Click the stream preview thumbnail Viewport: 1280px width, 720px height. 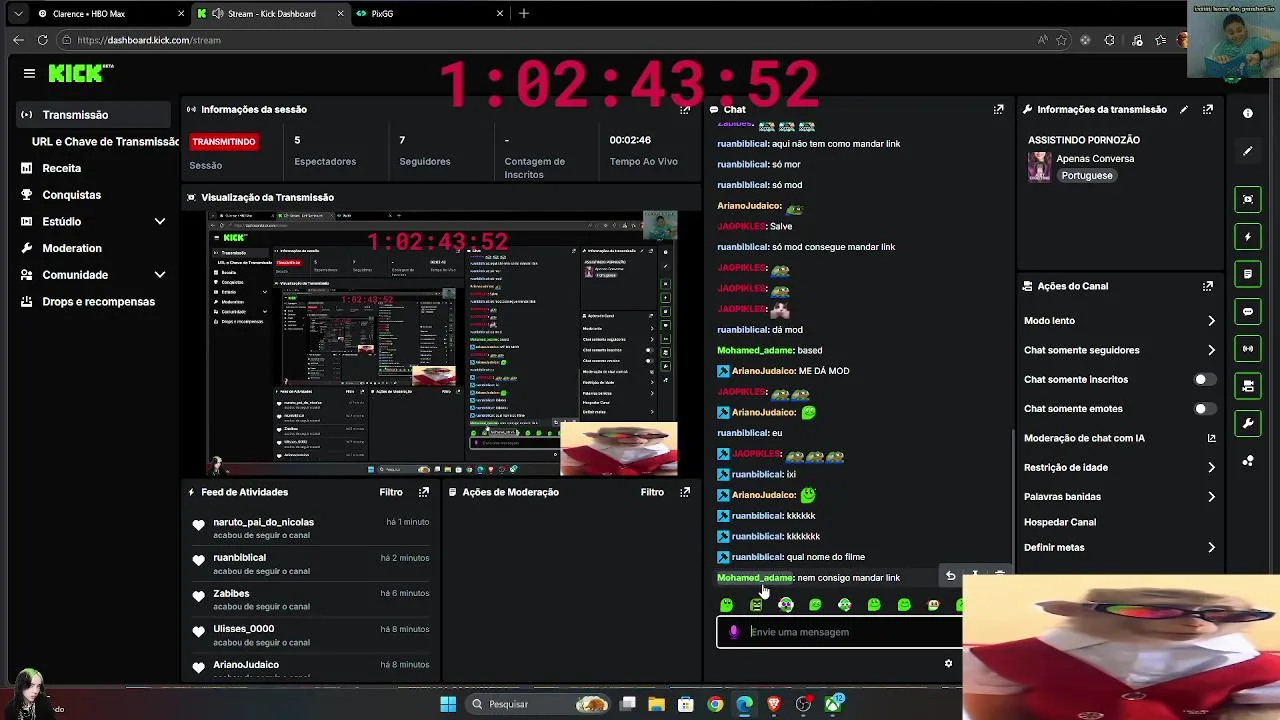pyautogui.click(x=442, y=343)
